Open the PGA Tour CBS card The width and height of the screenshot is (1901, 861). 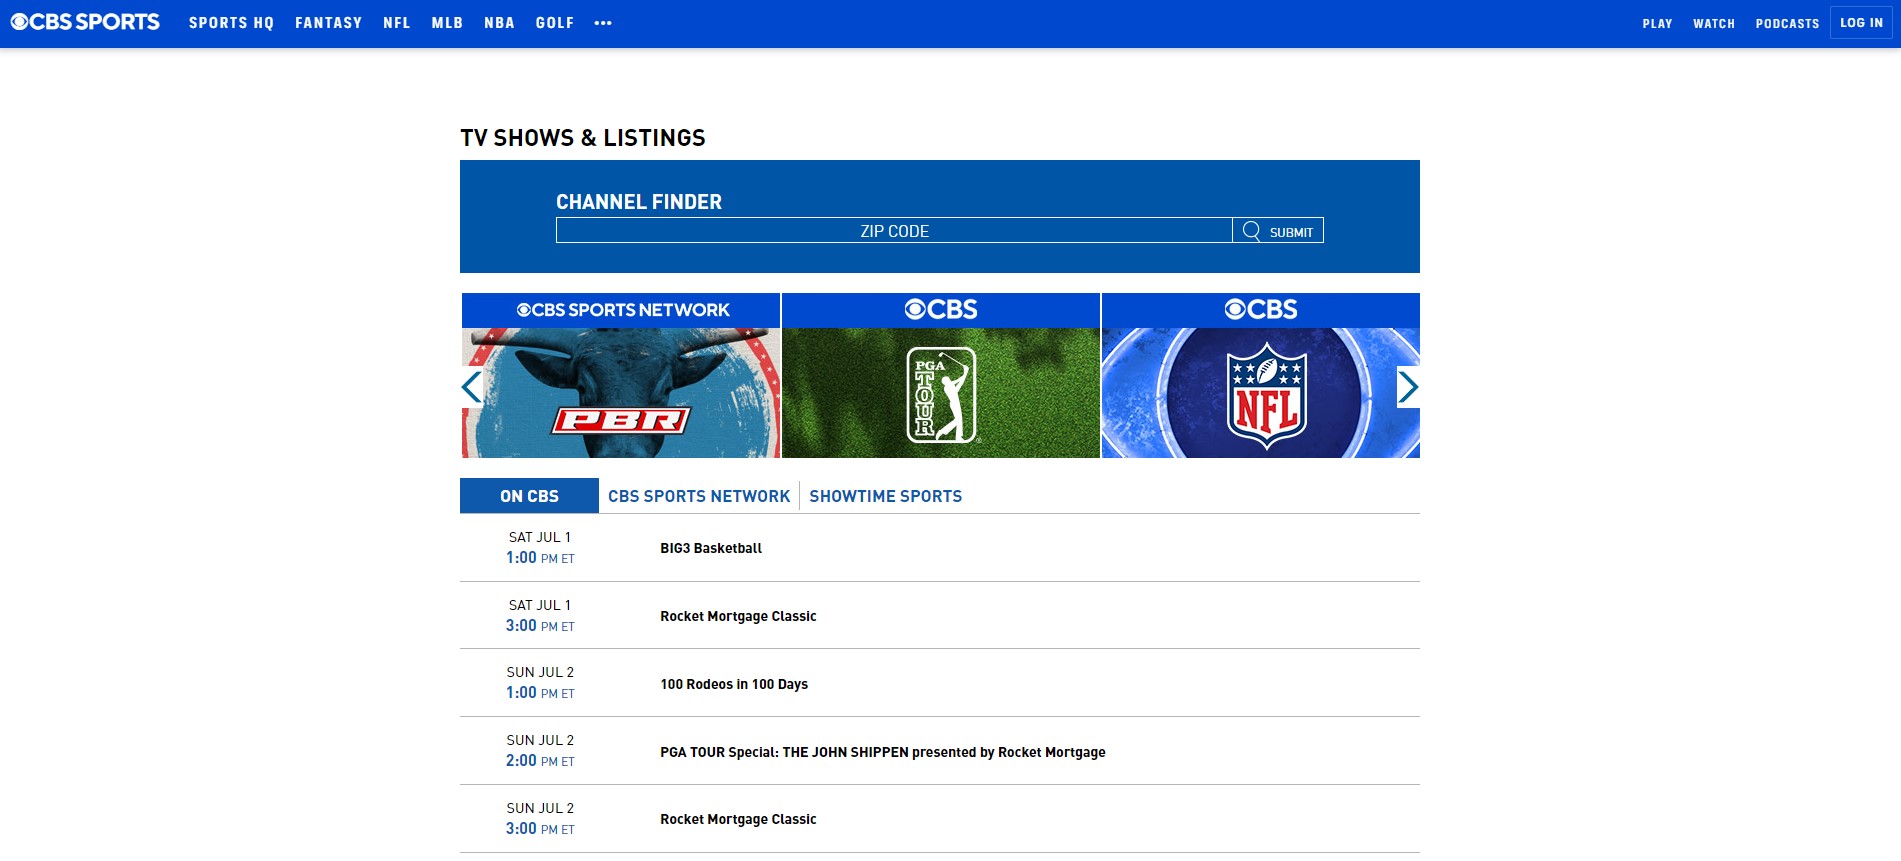point(941,376)
